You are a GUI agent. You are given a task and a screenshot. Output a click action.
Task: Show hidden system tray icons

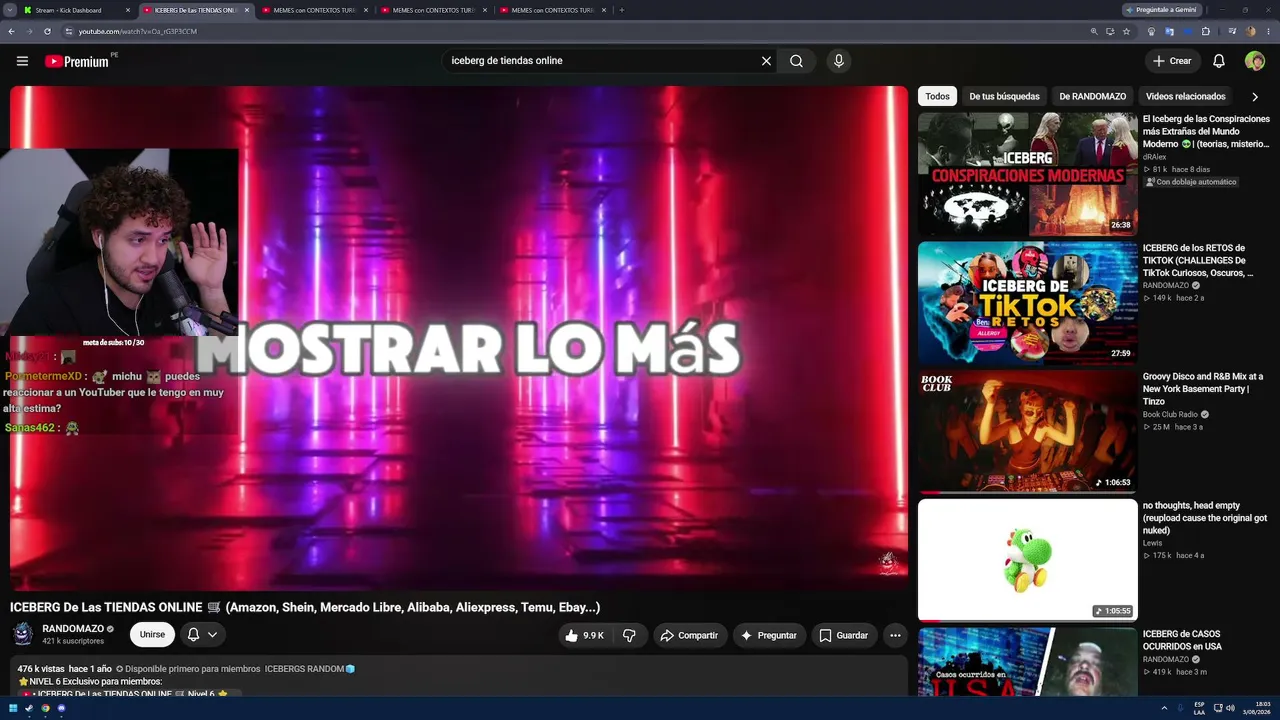pos(1165,708)
